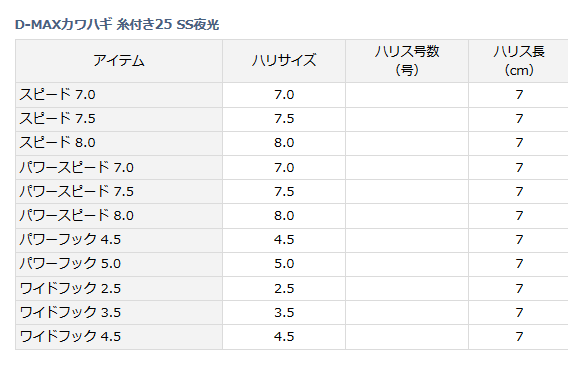The width and height of the screenshot is (579, 365).
Task: Select the パワースピード 7.0 item cell
Action: [119, 168]
